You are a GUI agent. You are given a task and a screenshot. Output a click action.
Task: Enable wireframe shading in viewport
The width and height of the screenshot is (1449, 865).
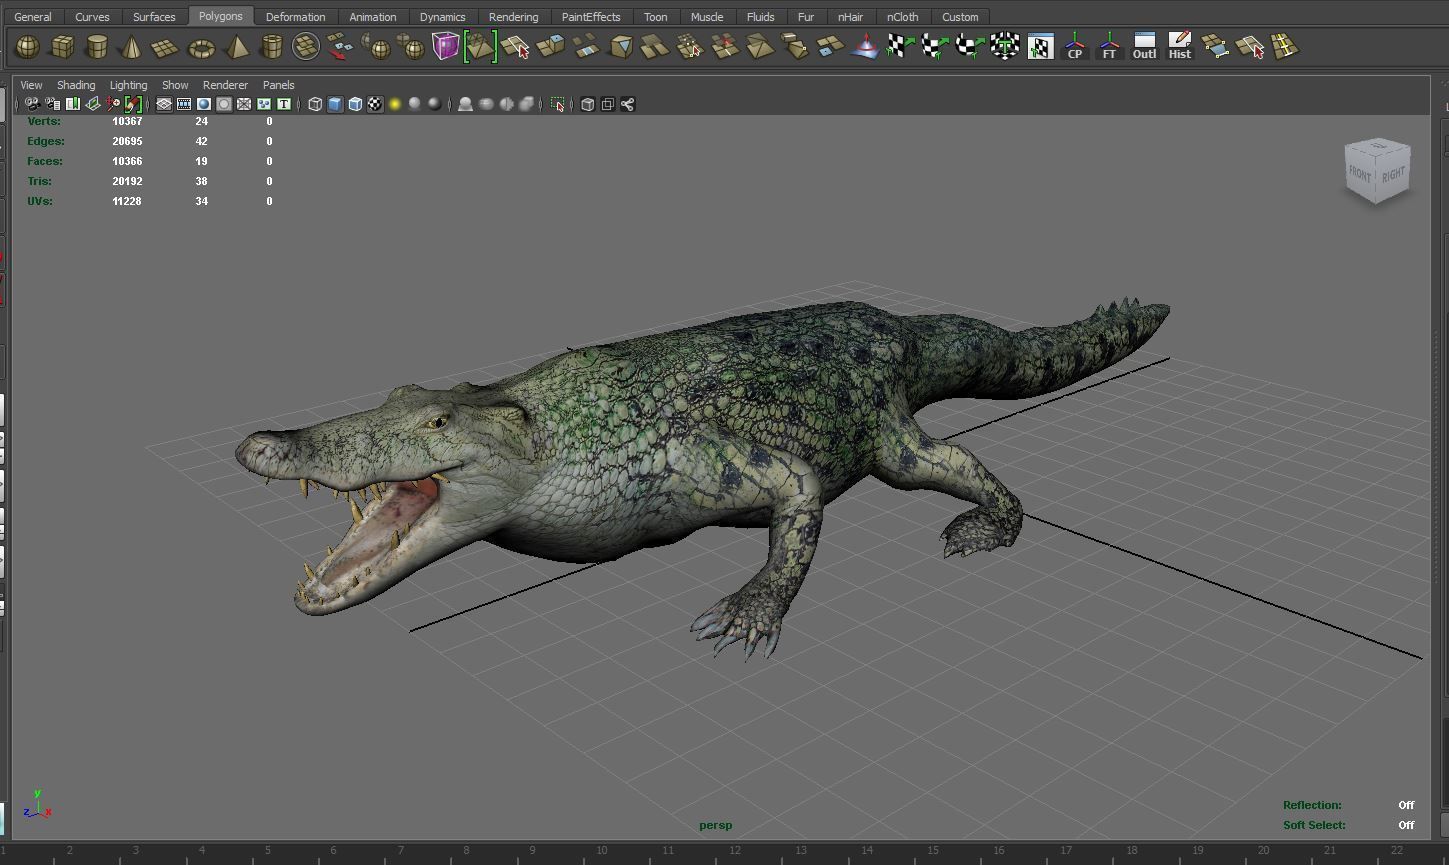pyautogui.click(x=315, y=104)
